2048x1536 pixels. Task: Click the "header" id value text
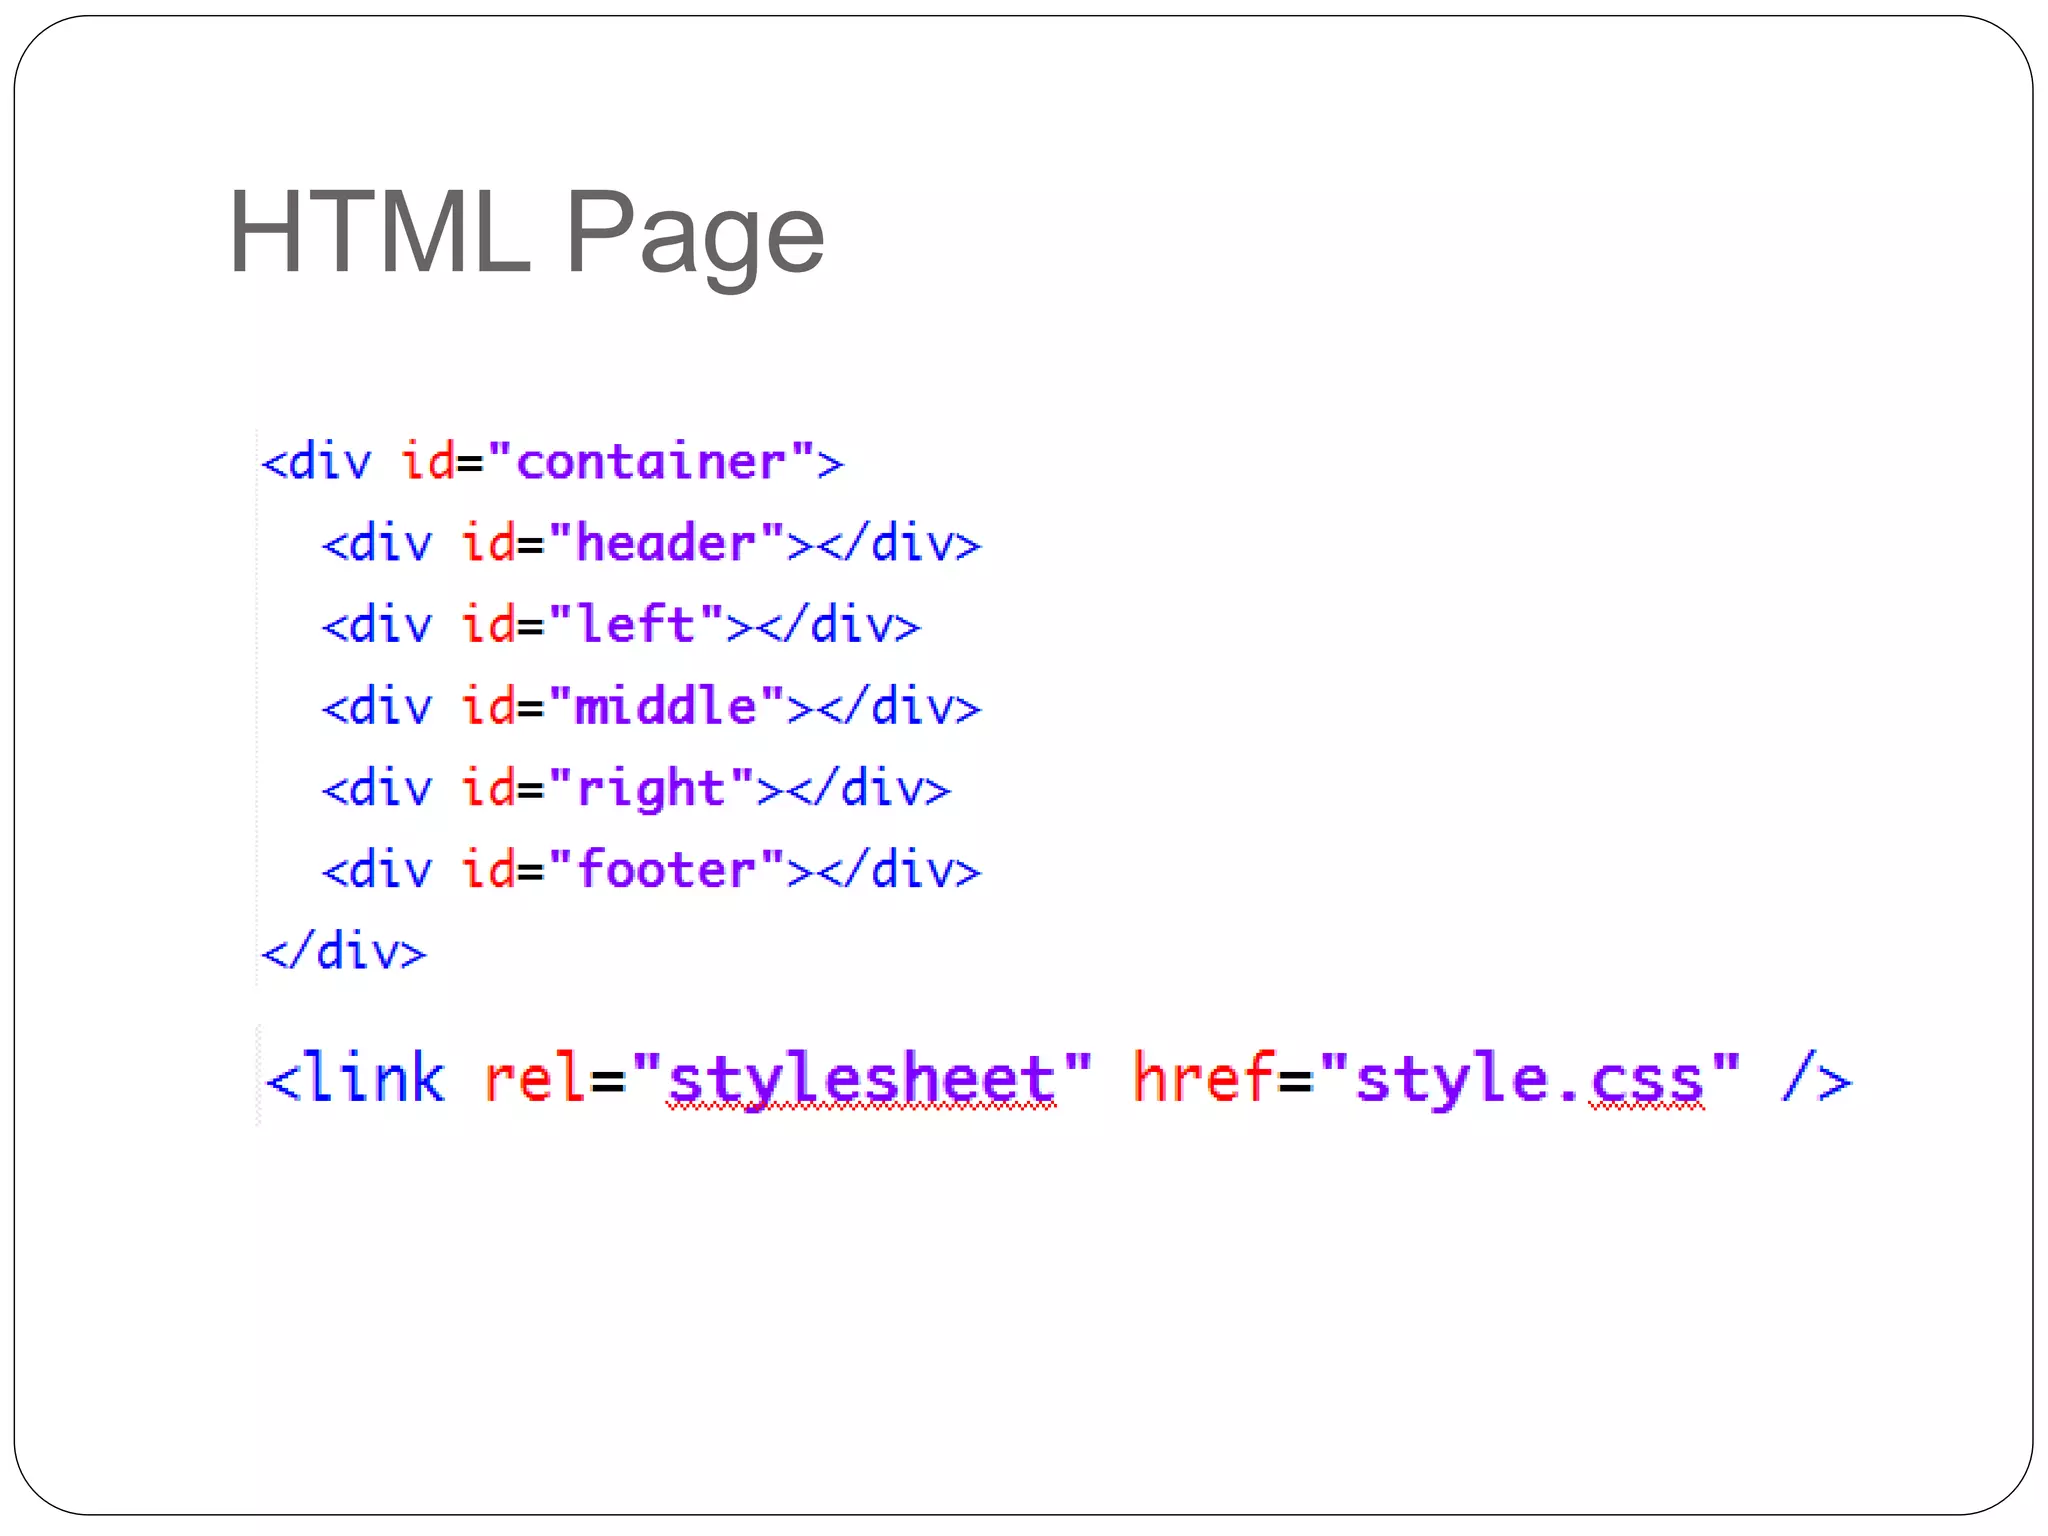click(x=665, y=544)
